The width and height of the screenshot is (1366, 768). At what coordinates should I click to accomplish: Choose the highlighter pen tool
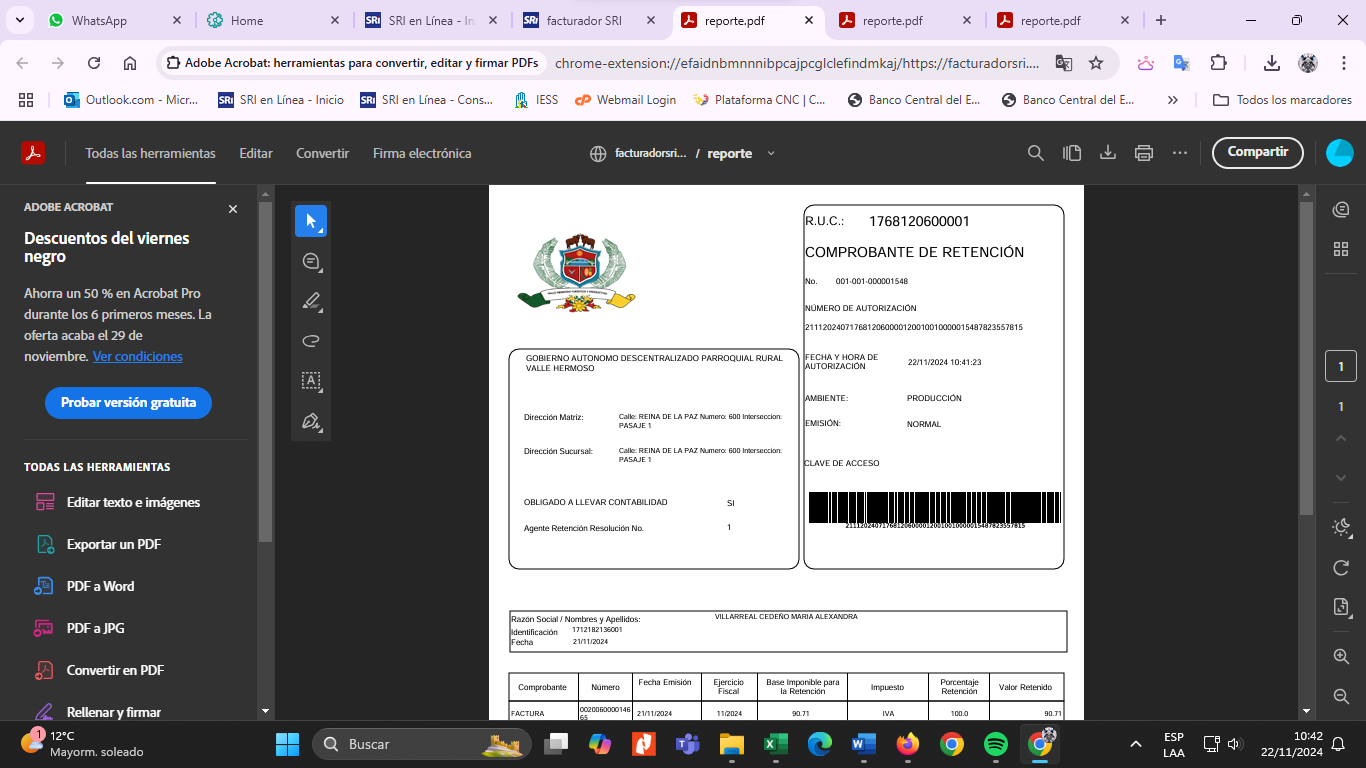click(310, 301)
